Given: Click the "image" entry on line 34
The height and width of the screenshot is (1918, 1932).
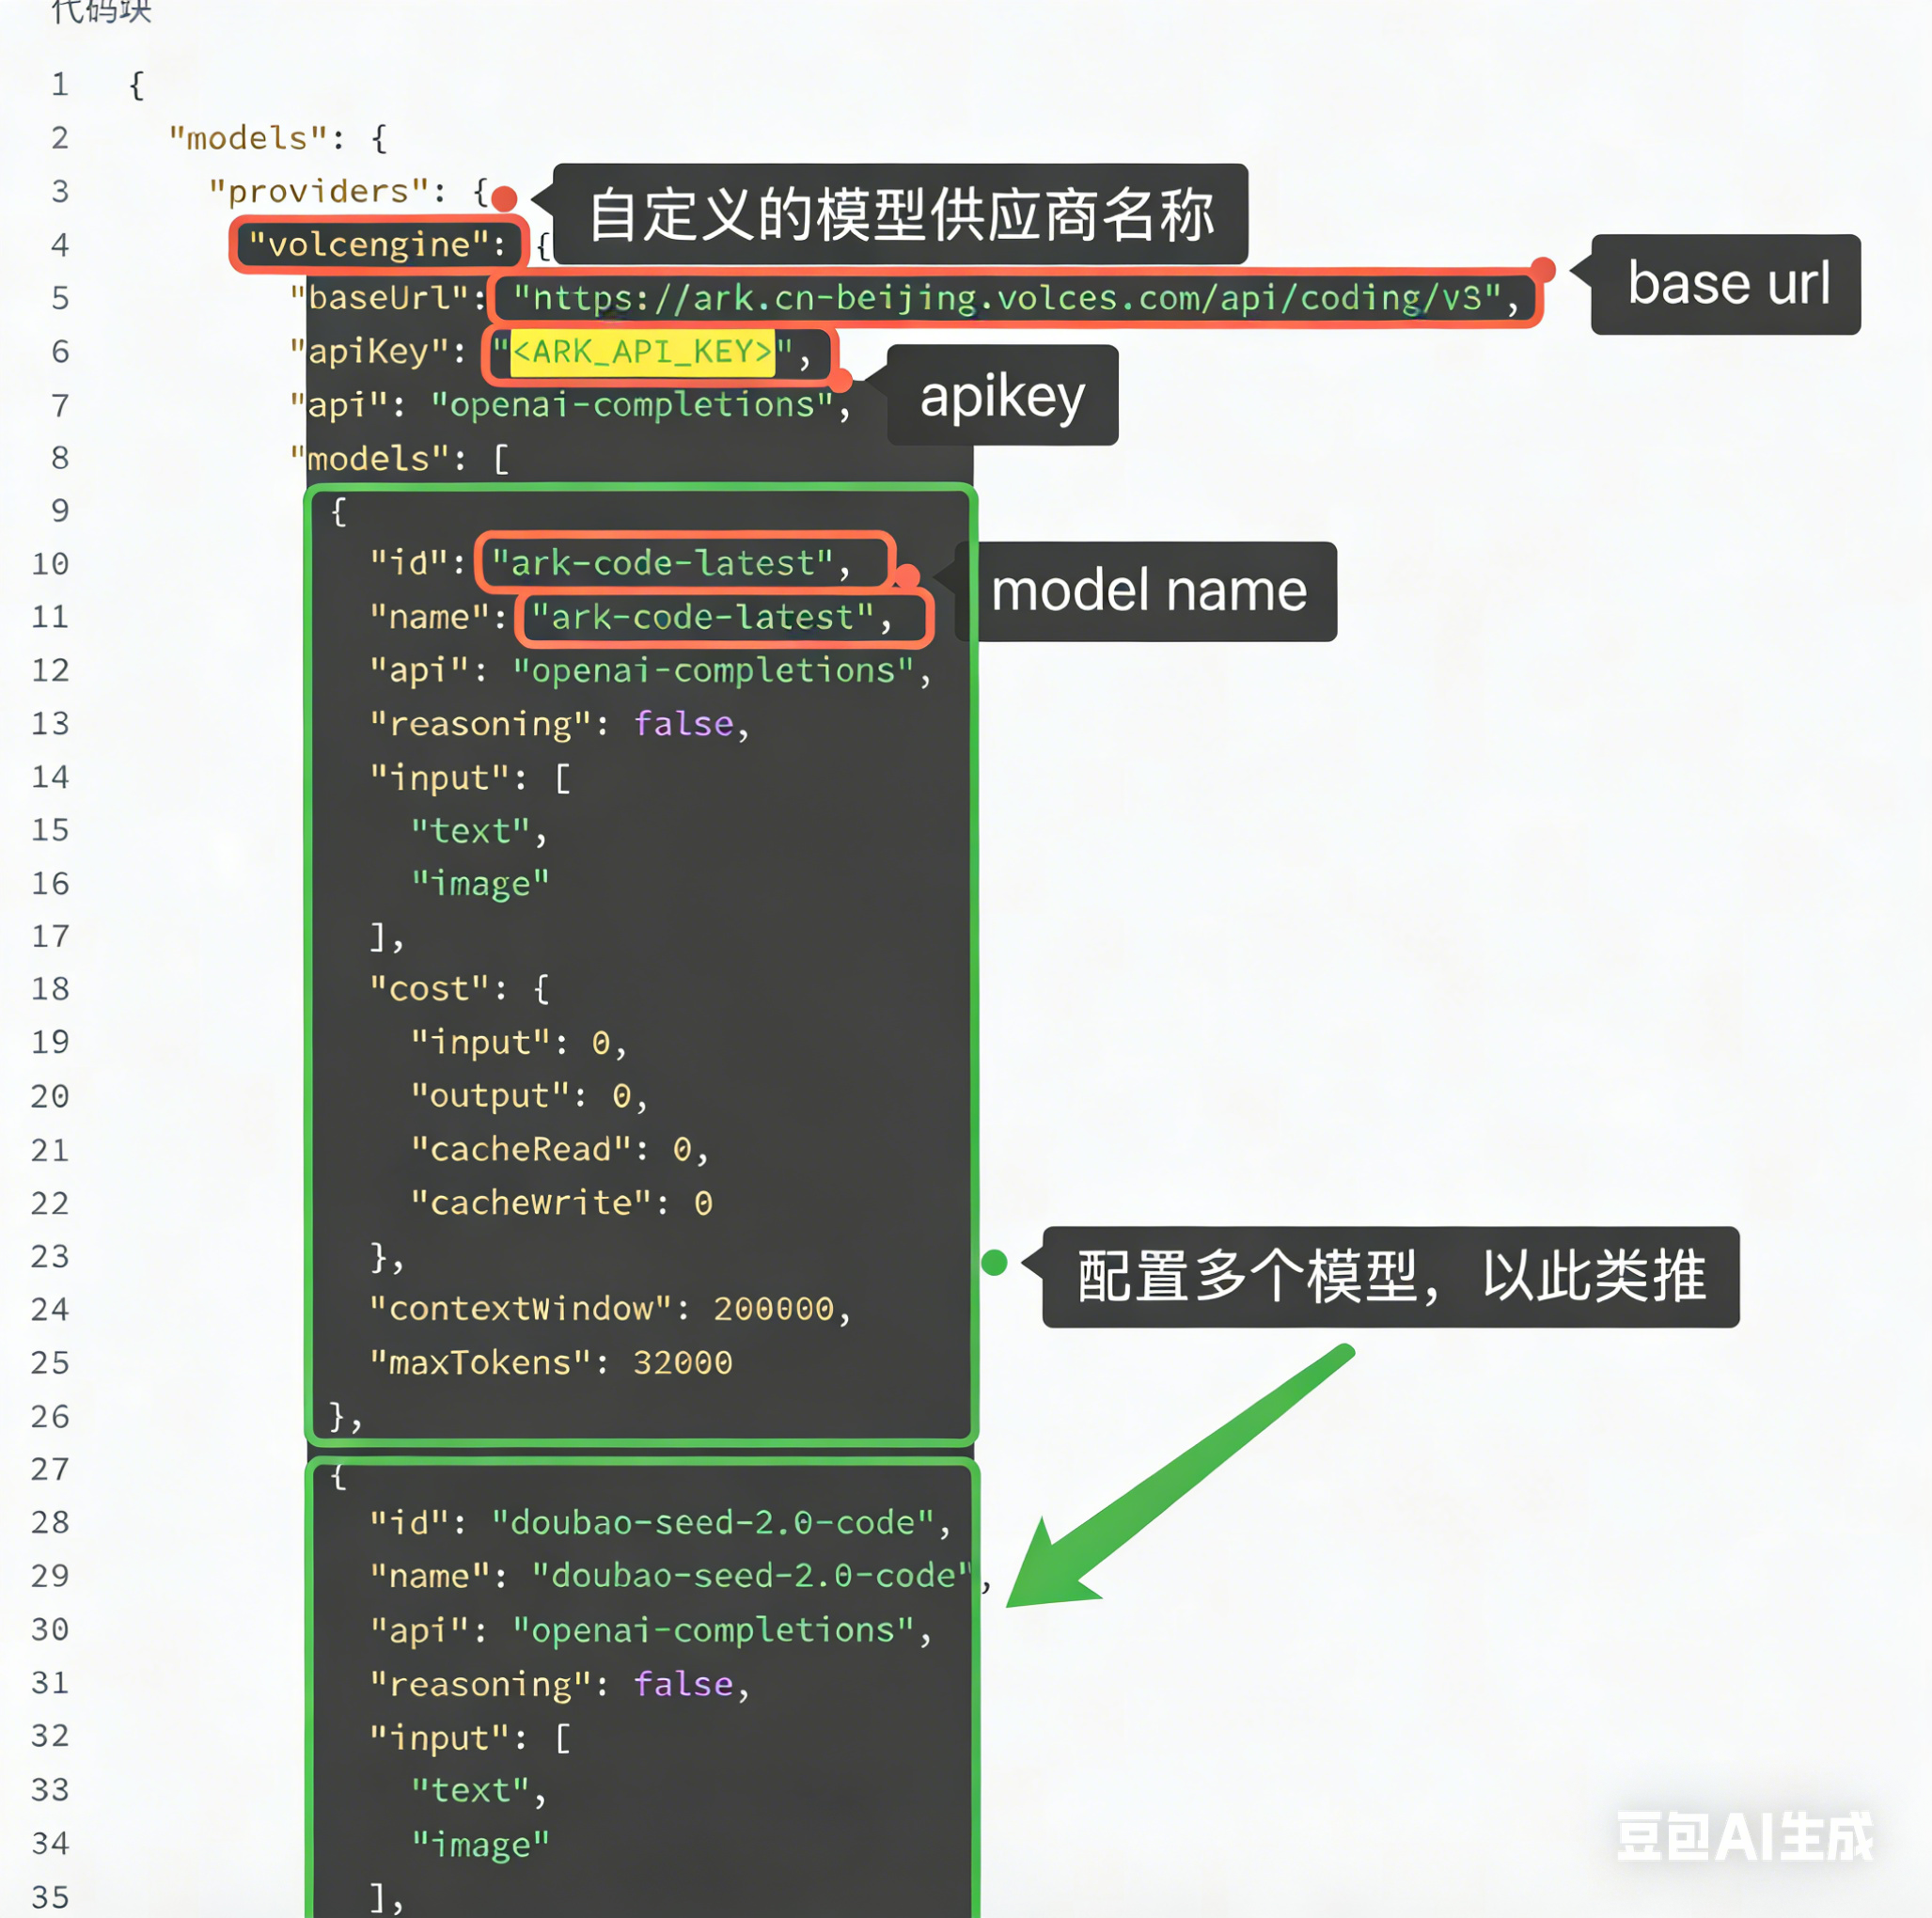Looking at the screenshot, I should click(x=480, y=1844).
